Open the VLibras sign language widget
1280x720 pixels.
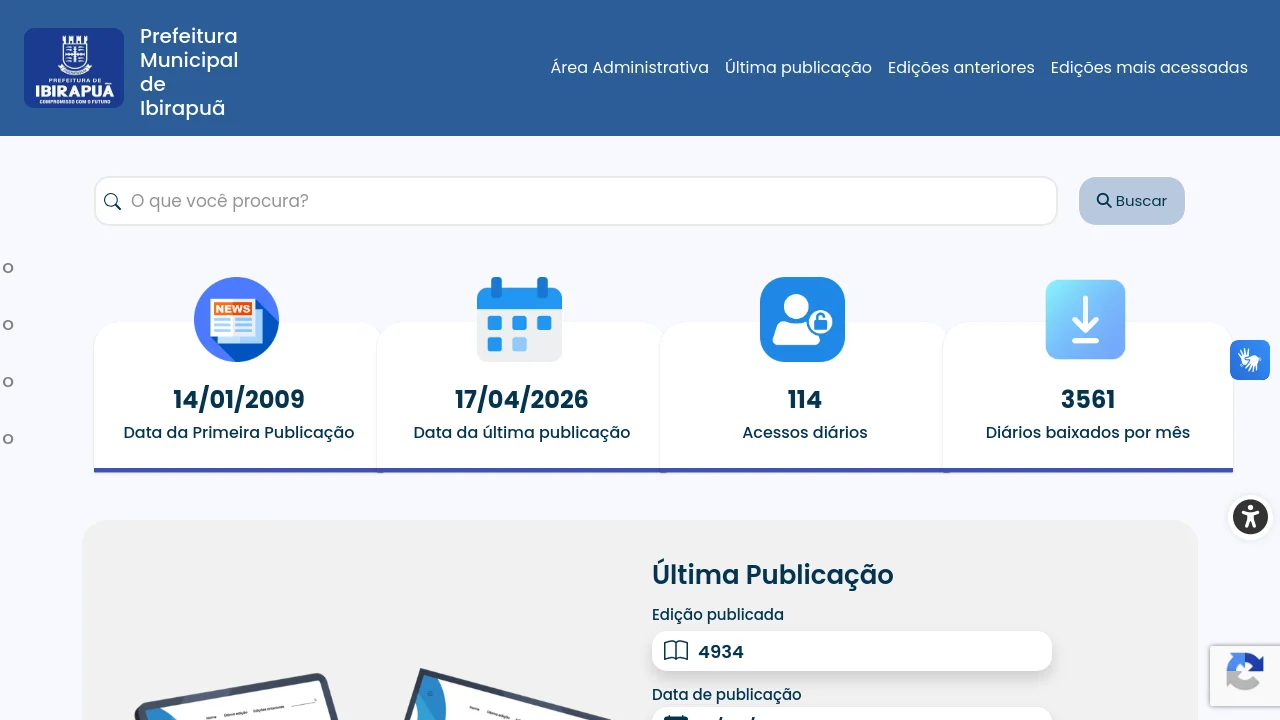[x=1249, y=360]
